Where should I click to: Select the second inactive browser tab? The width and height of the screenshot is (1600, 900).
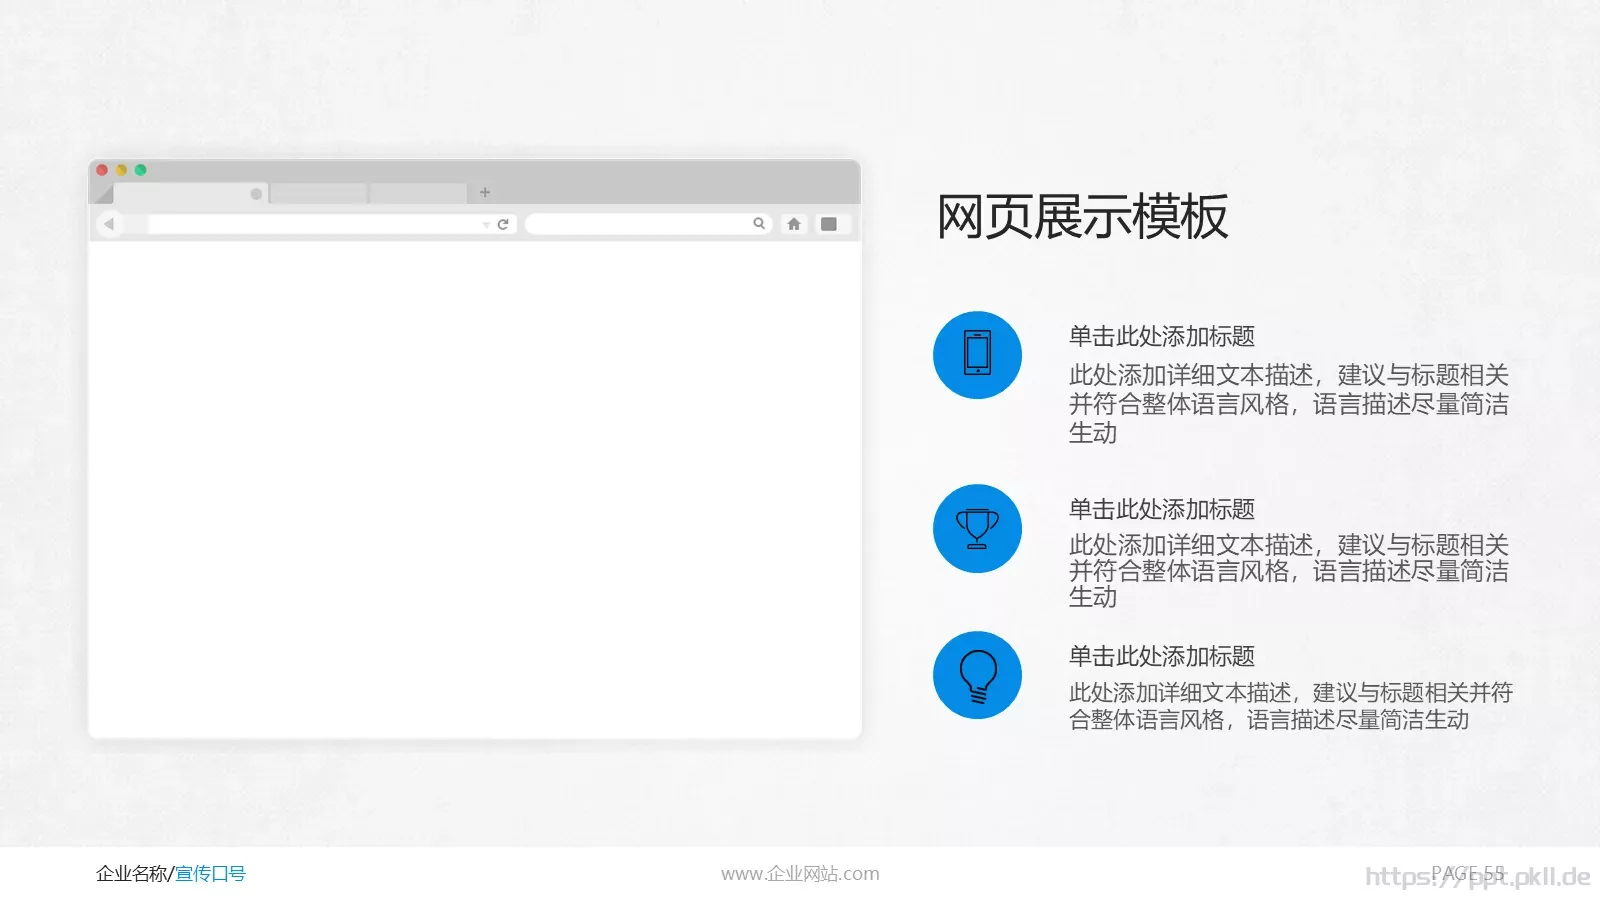318,194
